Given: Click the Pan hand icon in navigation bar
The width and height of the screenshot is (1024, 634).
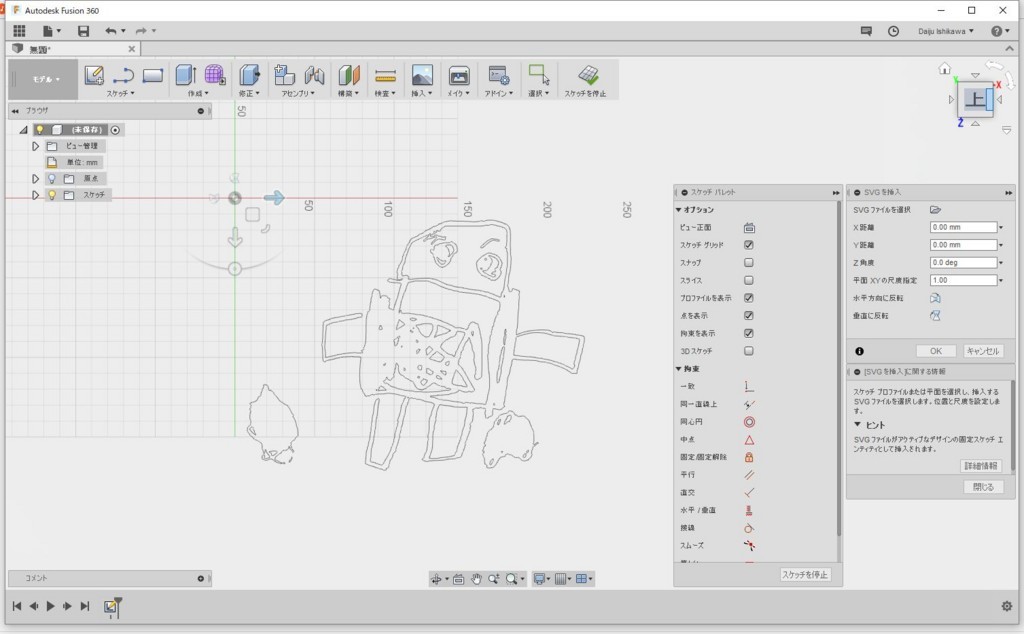Looking at the screenshot, I should click(x=476, y=579).
